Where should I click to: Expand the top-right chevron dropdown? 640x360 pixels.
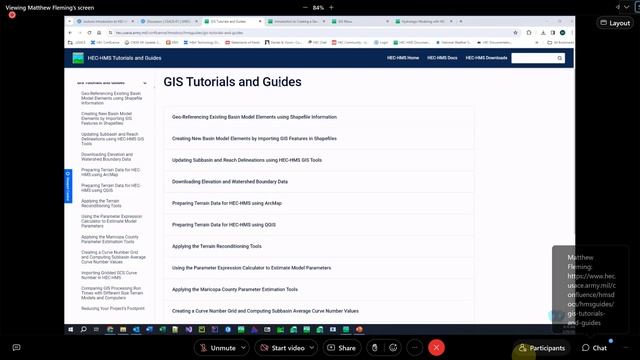click(x=626, y=7)
